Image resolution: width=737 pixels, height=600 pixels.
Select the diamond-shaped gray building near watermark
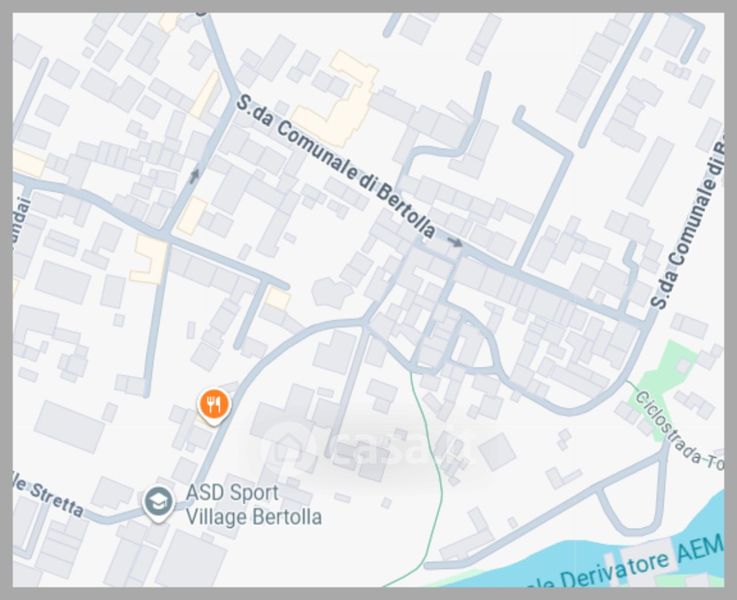point(498,452)
